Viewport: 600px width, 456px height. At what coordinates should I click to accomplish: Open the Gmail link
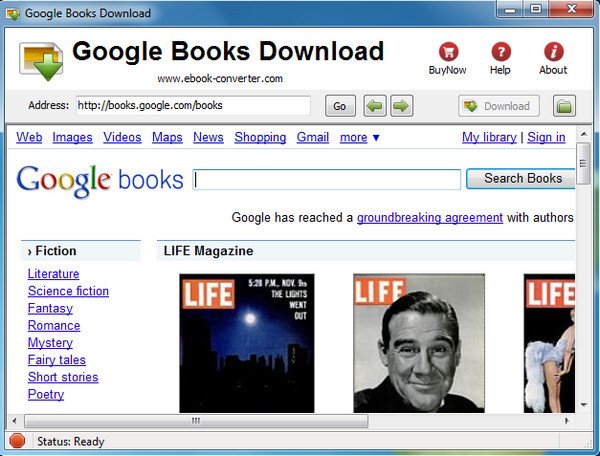(313, 137)
